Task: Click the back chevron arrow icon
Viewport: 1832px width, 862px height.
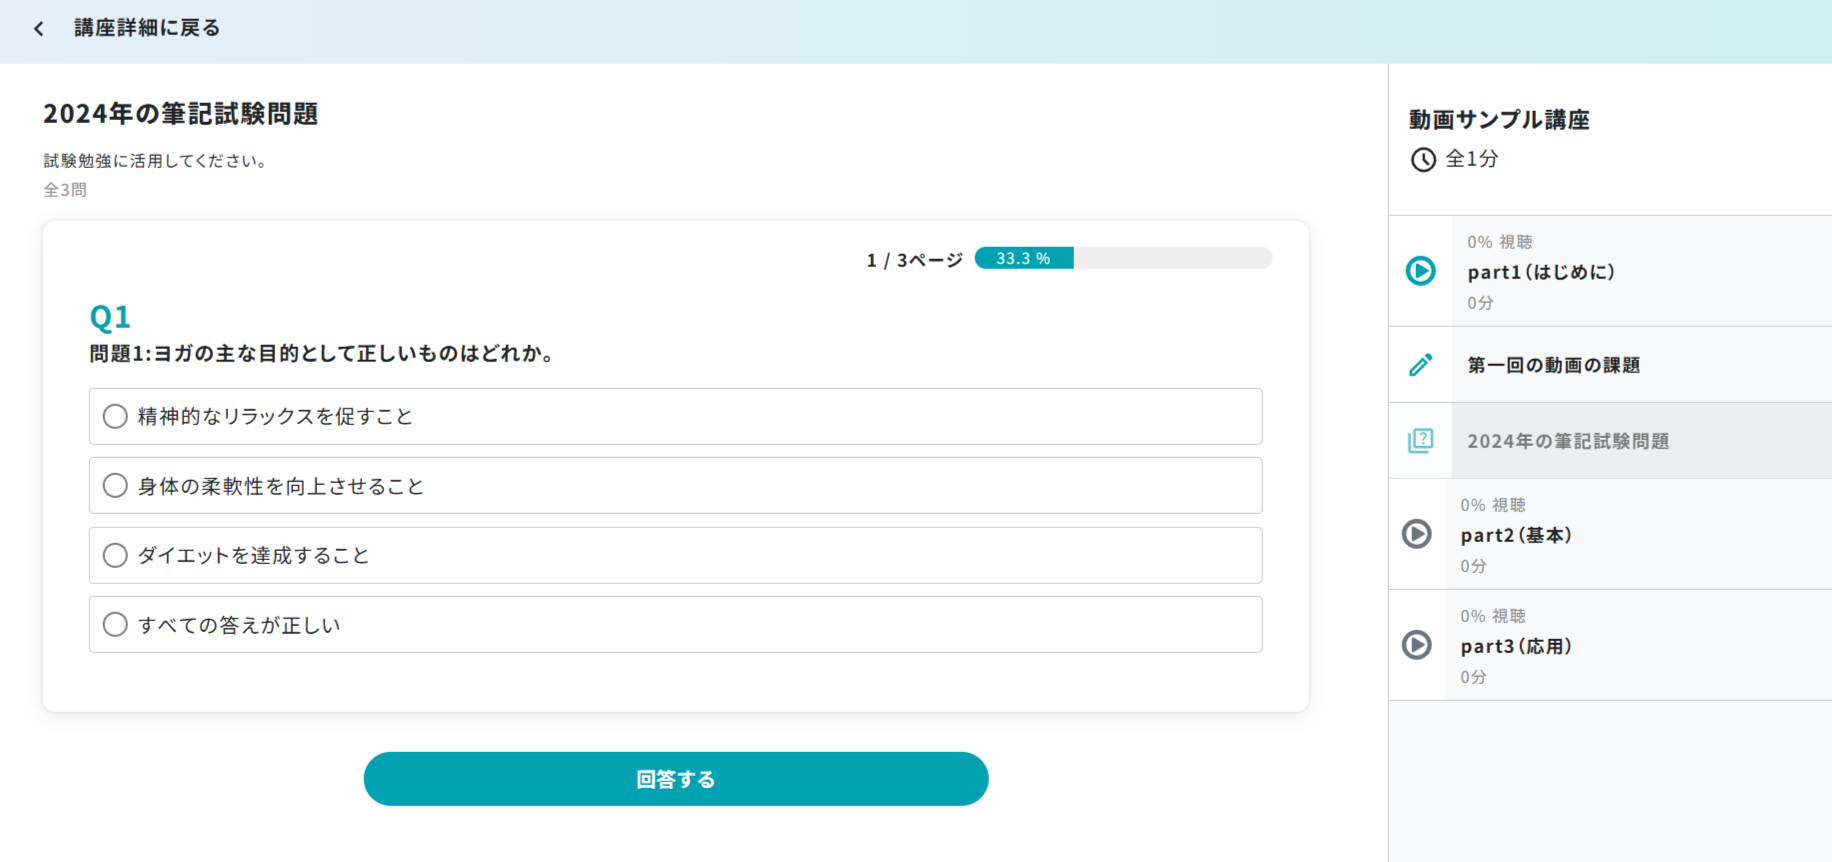Action: (39, 29)
